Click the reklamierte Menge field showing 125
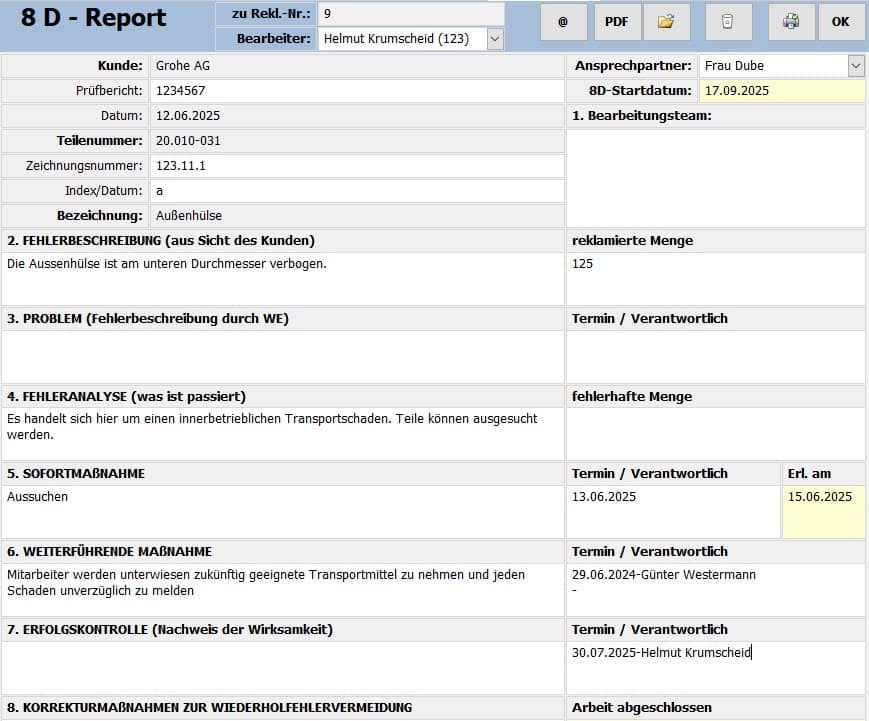Viewport: 869px width, 721px height. pos(715,278)
